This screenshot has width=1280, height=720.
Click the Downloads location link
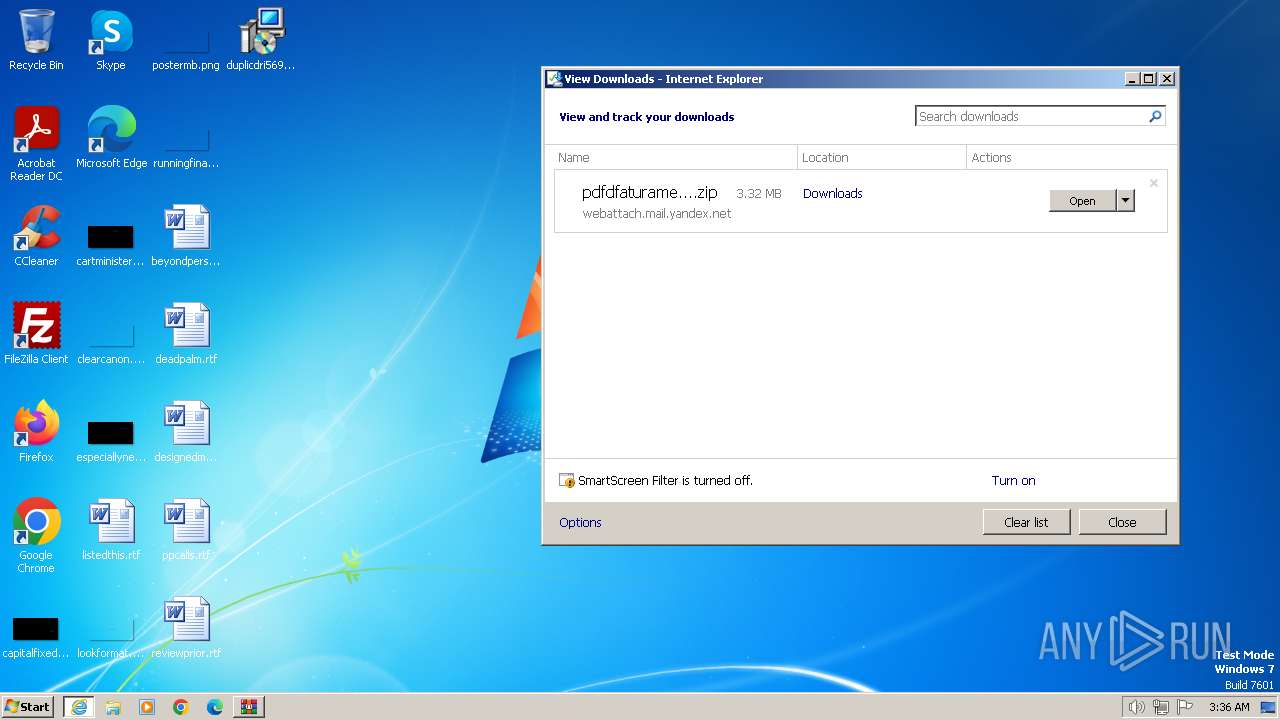point(833,194)
